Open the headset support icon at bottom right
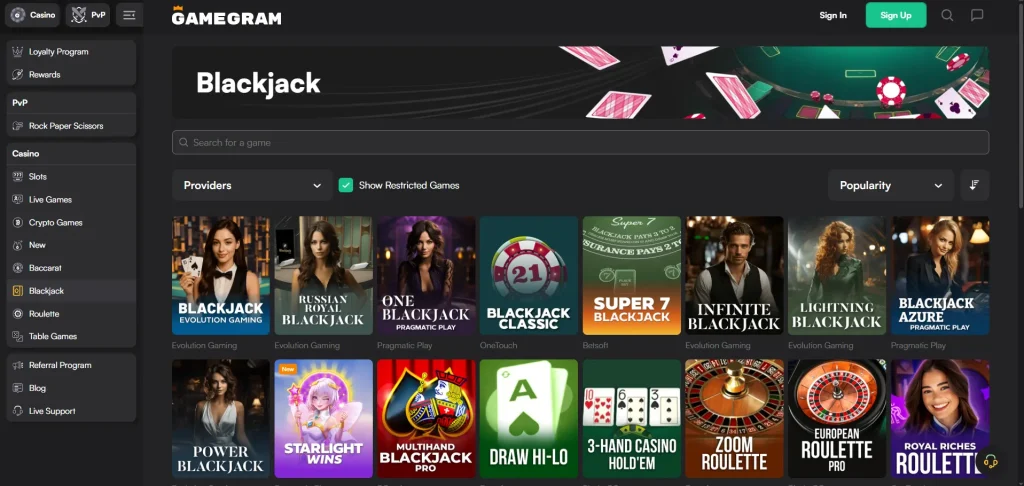 pyautogui.click(x=990, y=461)
